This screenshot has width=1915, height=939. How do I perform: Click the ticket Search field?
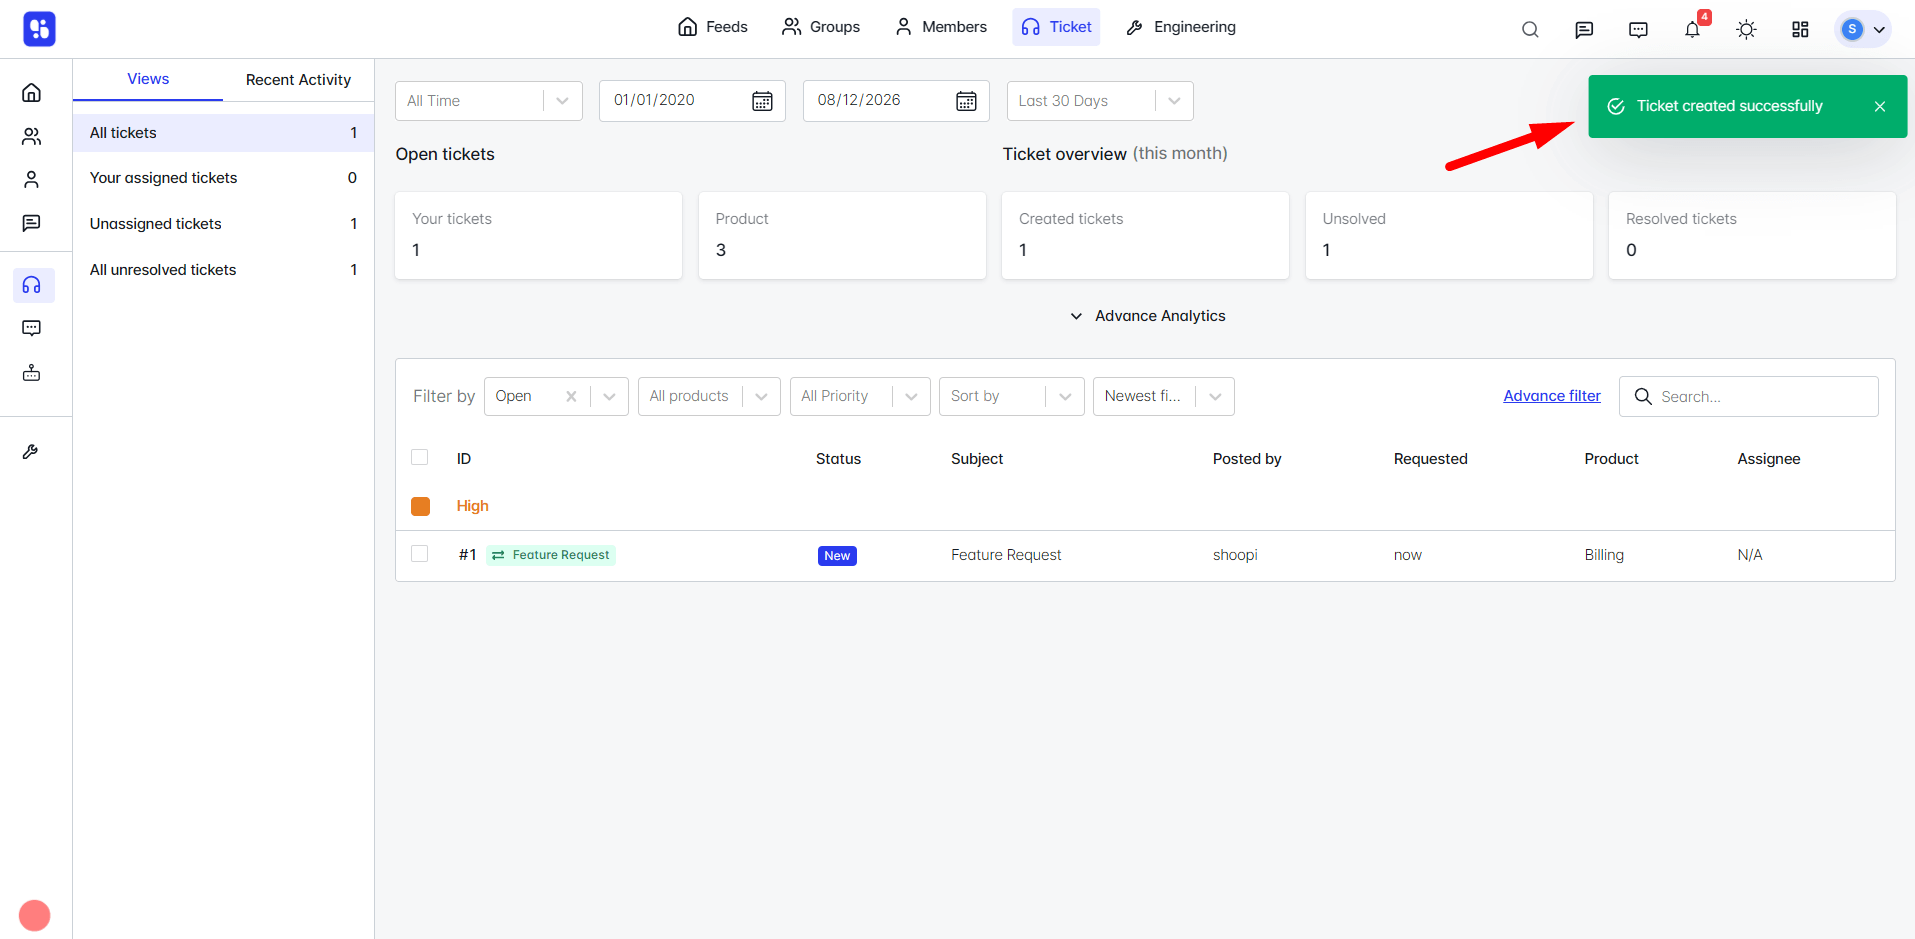tap(1749, 397)
